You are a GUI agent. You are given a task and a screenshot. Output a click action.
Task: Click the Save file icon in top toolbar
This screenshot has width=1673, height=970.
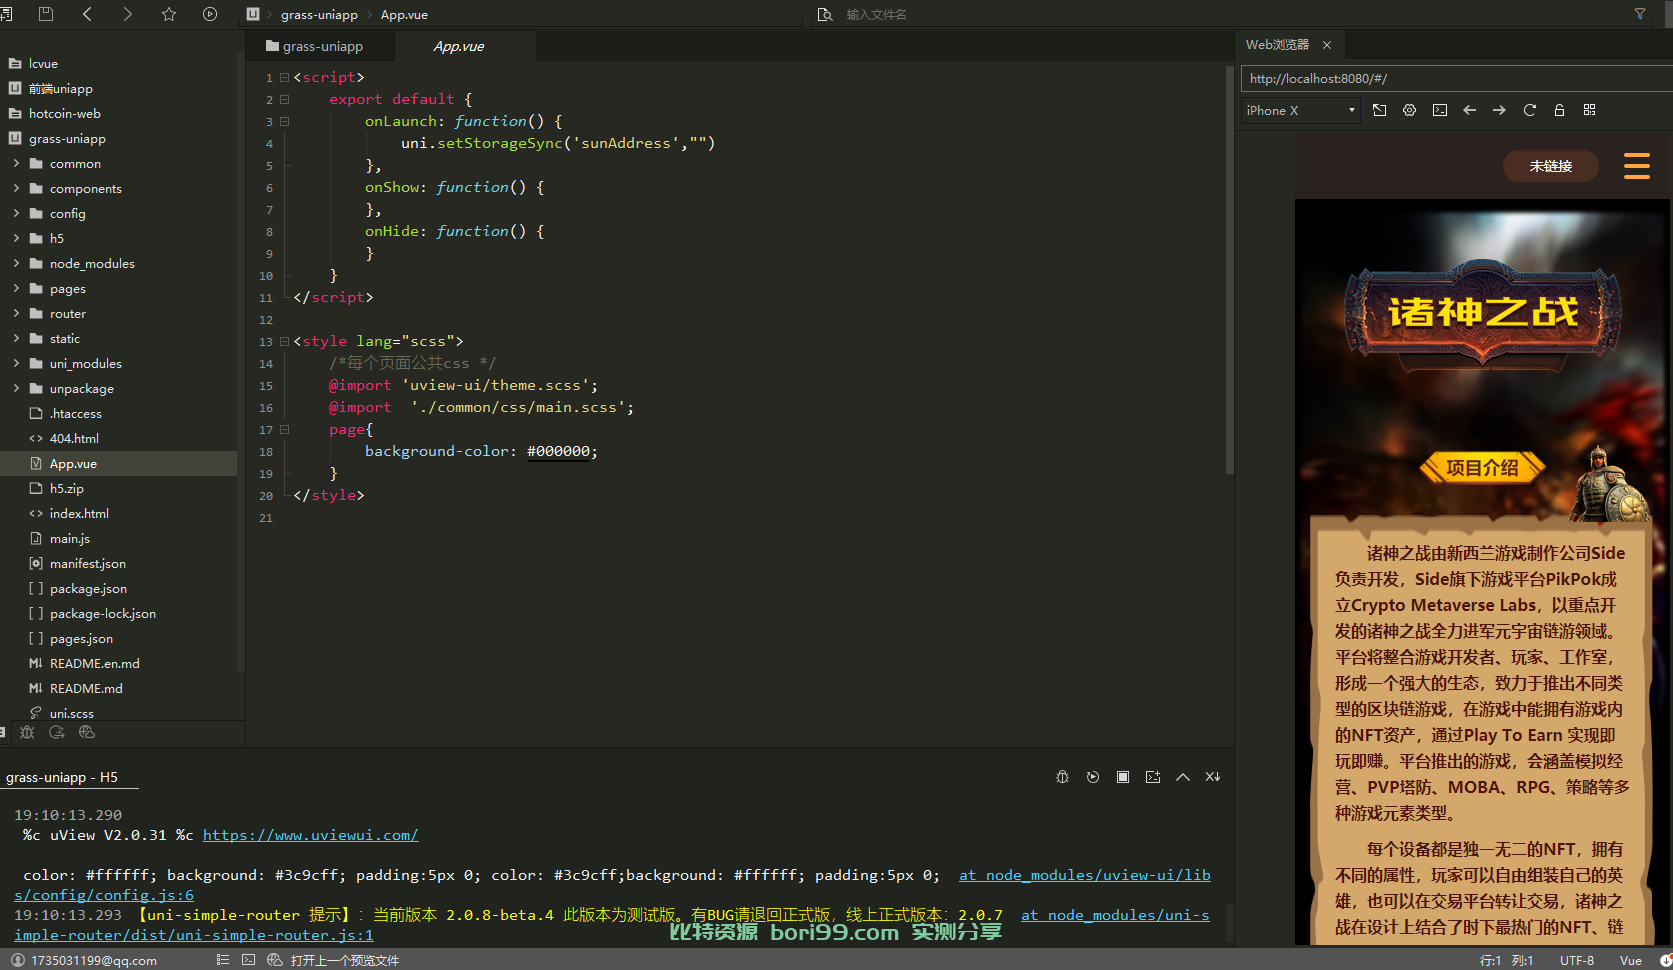click(x=45, y=14)
